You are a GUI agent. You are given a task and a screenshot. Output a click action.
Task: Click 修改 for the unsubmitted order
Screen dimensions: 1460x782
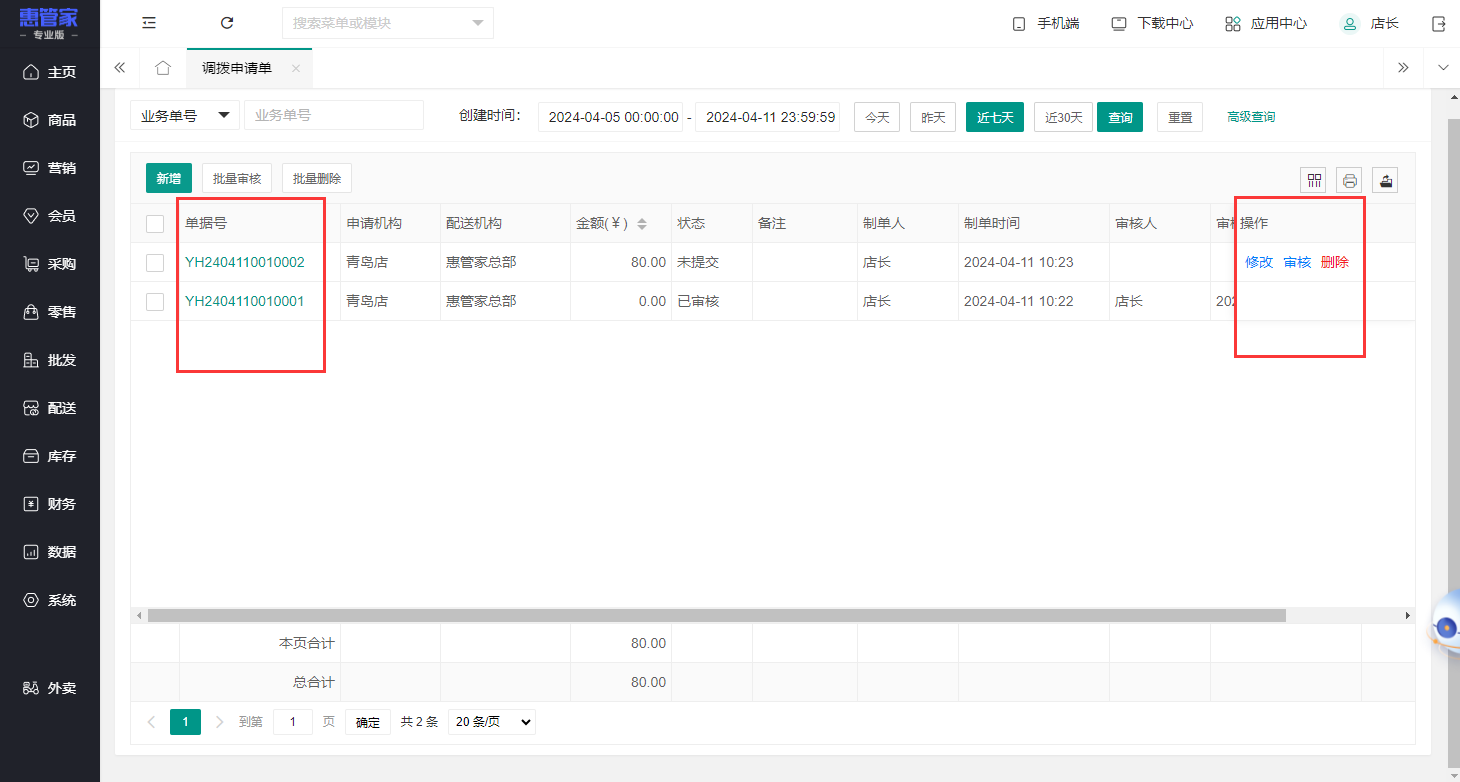click(x=1259, y=262)
